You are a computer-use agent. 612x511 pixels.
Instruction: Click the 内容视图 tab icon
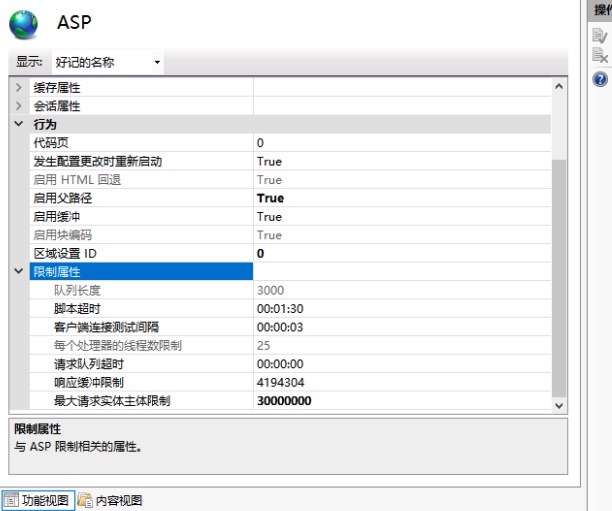click(x=85, y=500)
